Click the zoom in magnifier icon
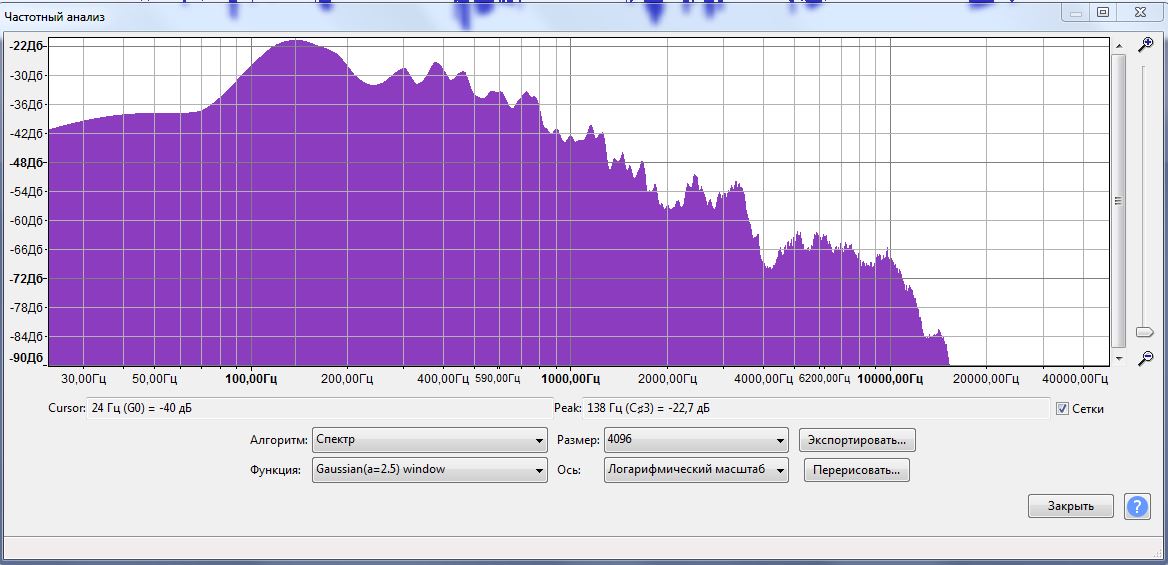Viewport: 1168px width, 565px height. [1145, 45]
